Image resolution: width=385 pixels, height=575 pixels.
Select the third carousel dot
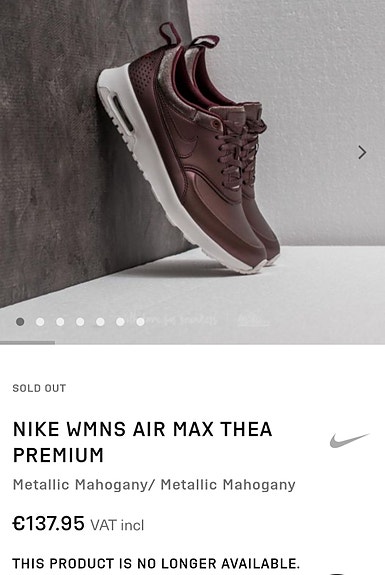(60, 322)
